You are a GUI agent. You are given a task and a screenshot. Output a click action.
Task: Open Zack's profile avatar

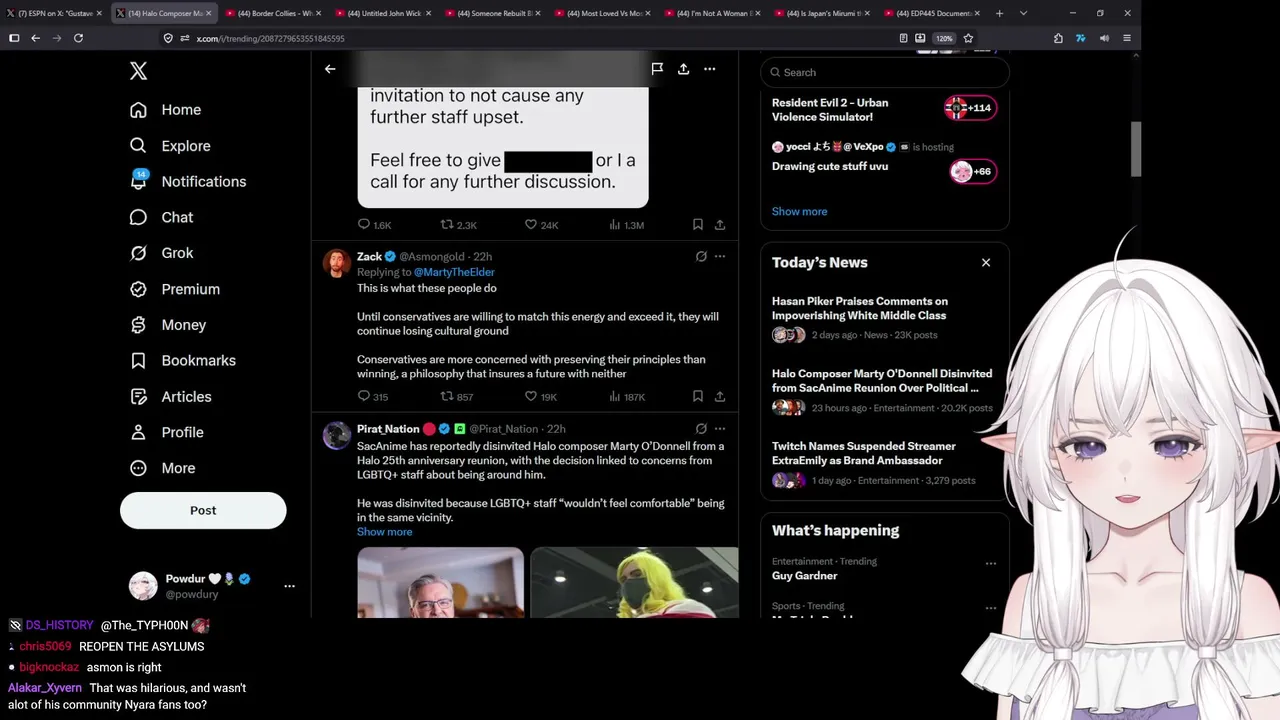click(x=337, y=263)
